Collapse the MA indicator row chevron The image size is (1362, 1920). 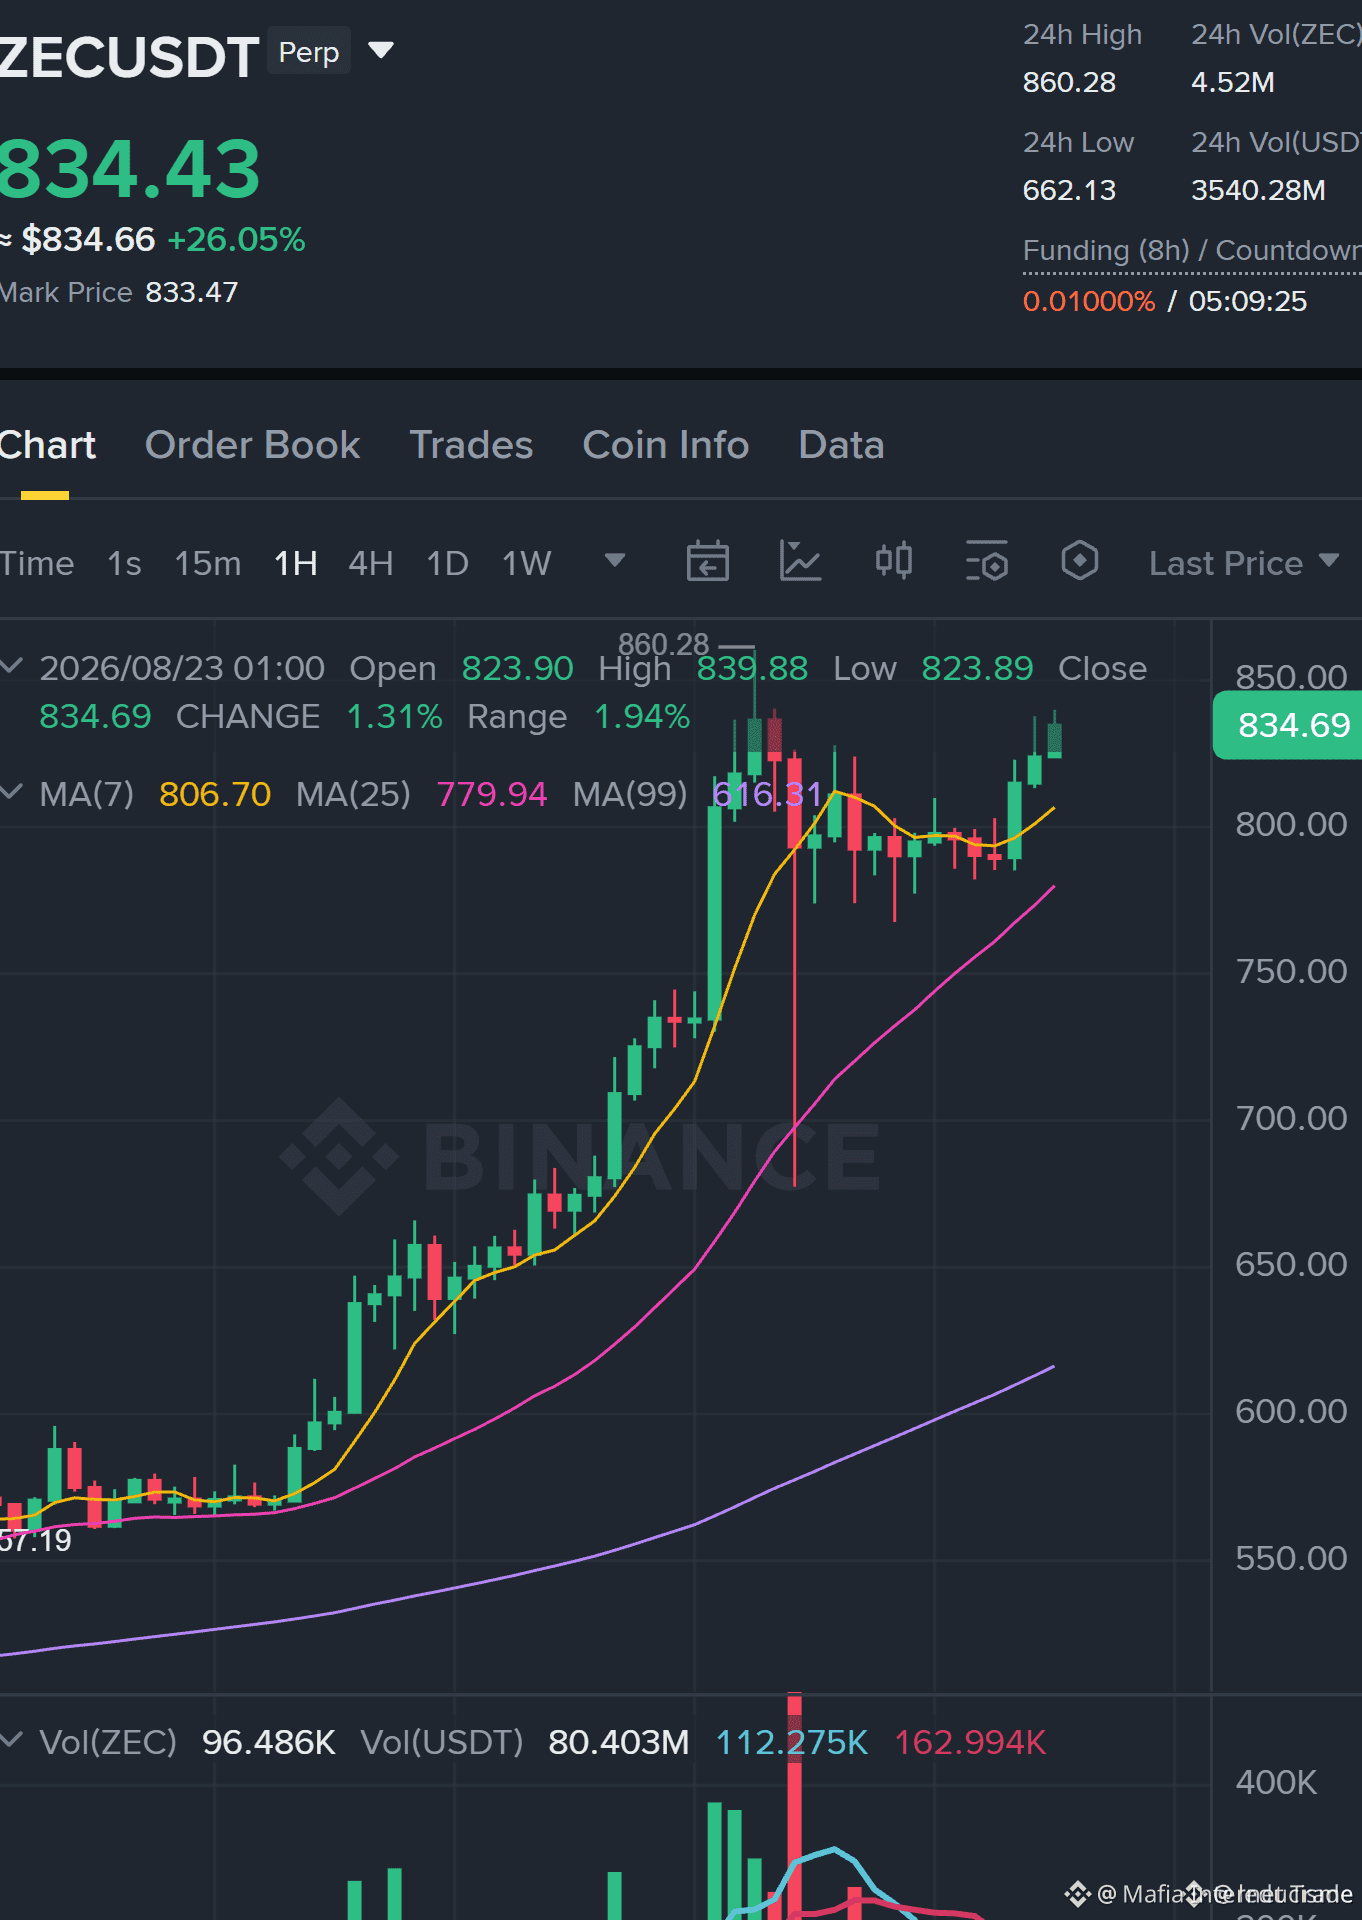coord(11,793)
